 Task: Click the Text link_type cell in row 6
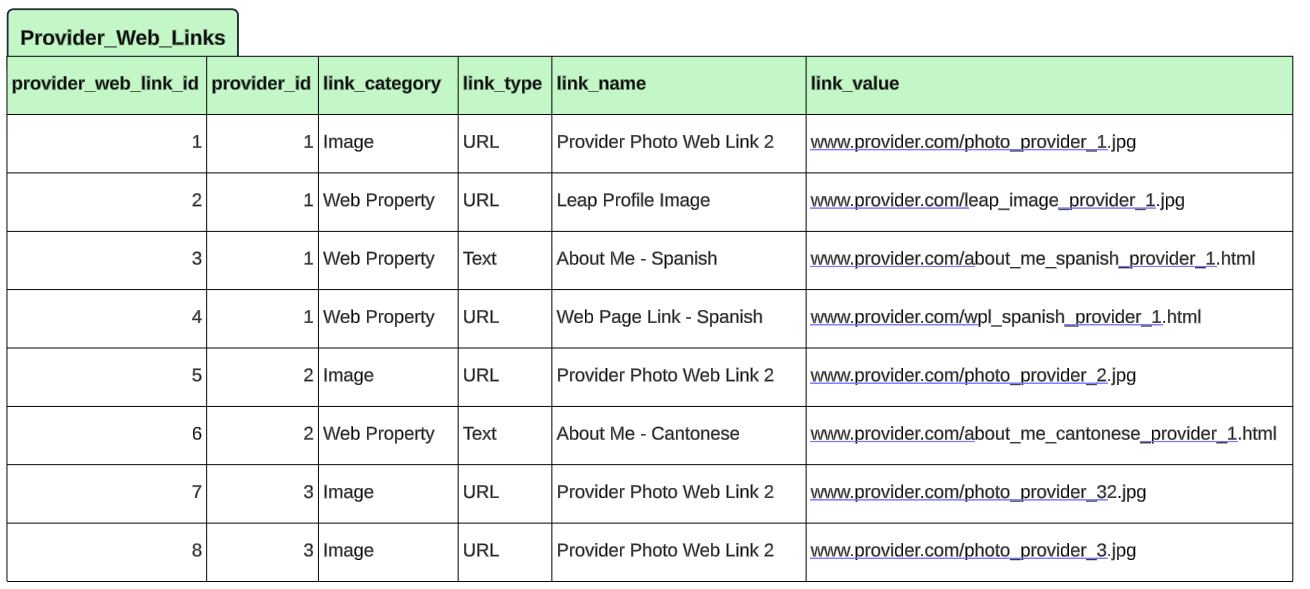pyautogui.click(x=480, y=434)
